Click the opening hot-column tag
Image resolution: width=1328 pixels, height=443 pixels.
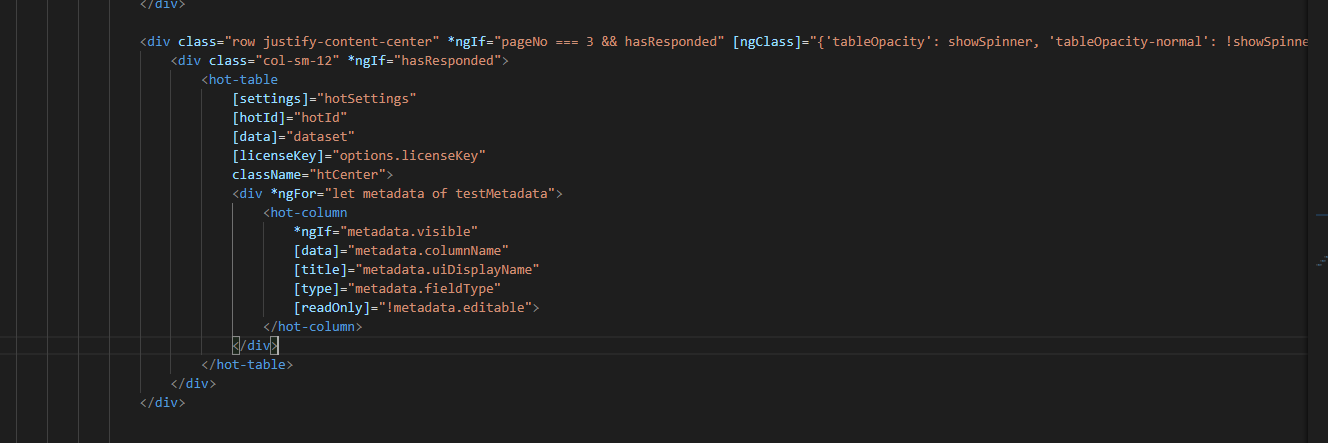pos(305,212)
